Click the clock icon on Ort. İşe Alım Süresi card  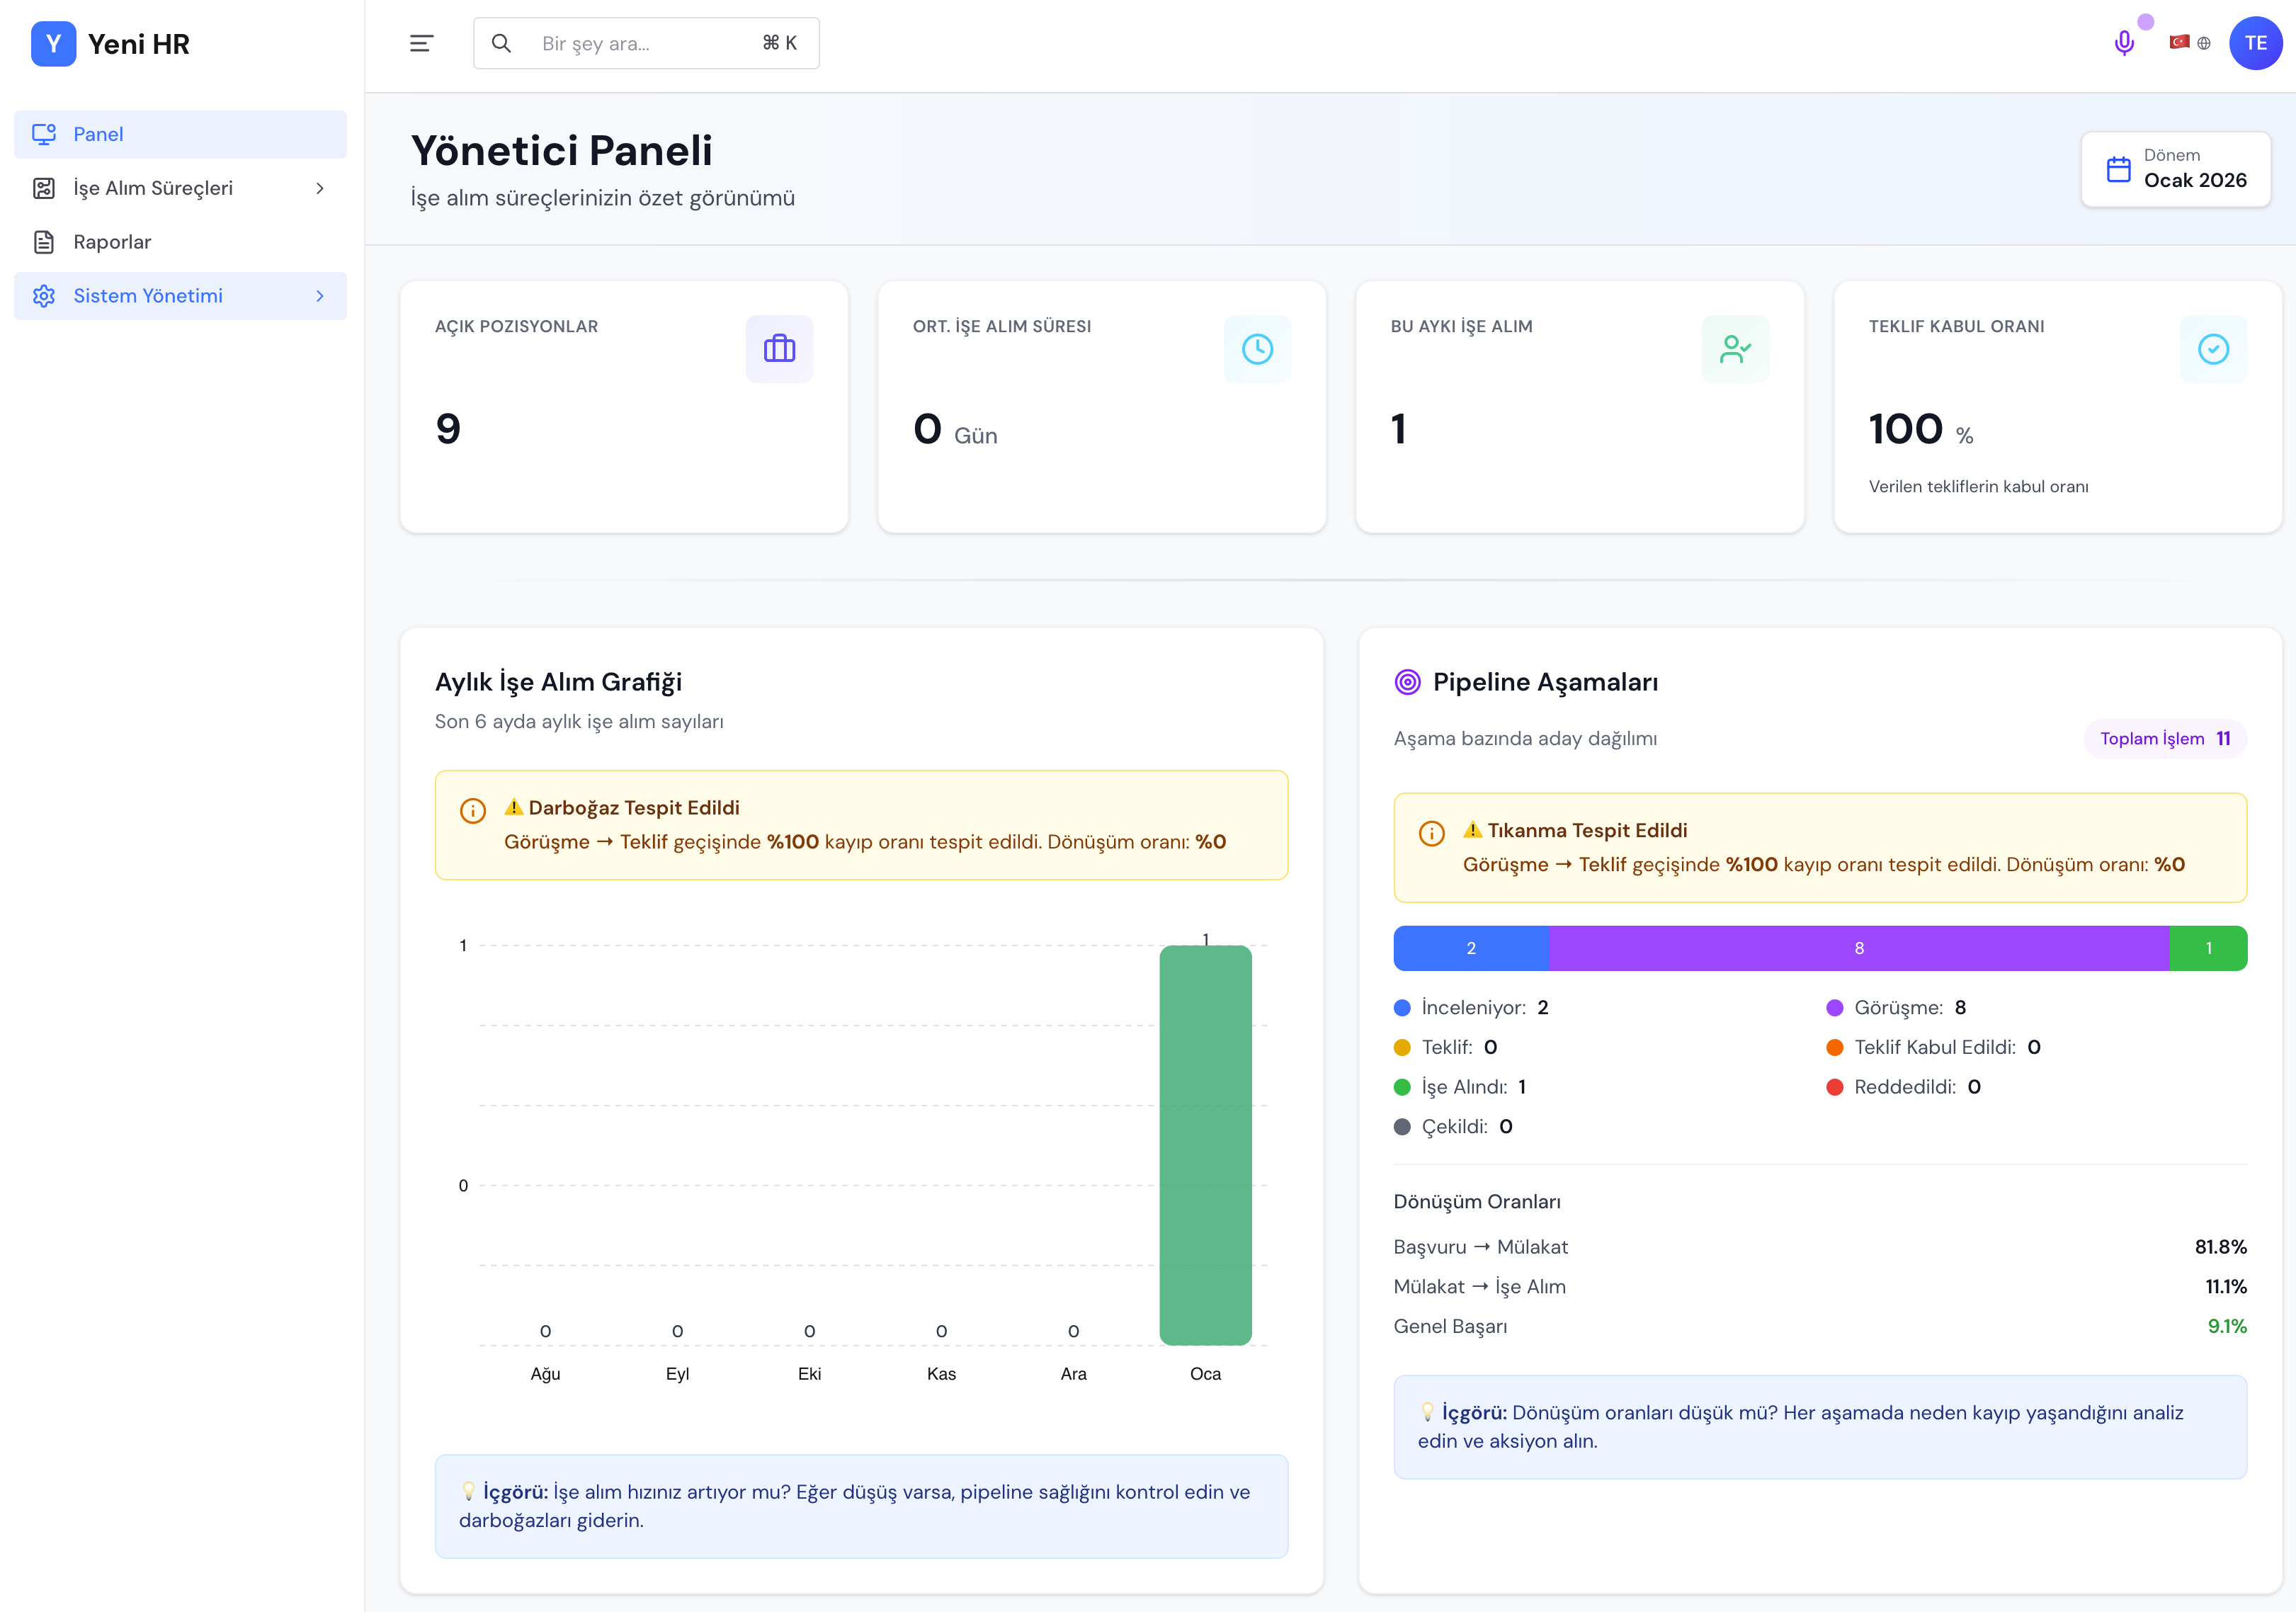click(1257, 349)
